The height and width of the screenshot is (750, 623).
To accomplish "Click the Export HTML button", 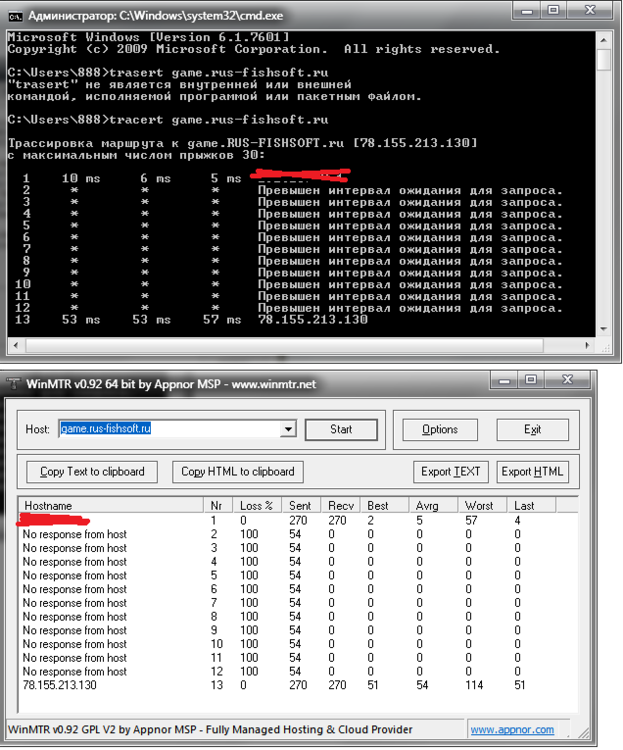I will (532, 471).
